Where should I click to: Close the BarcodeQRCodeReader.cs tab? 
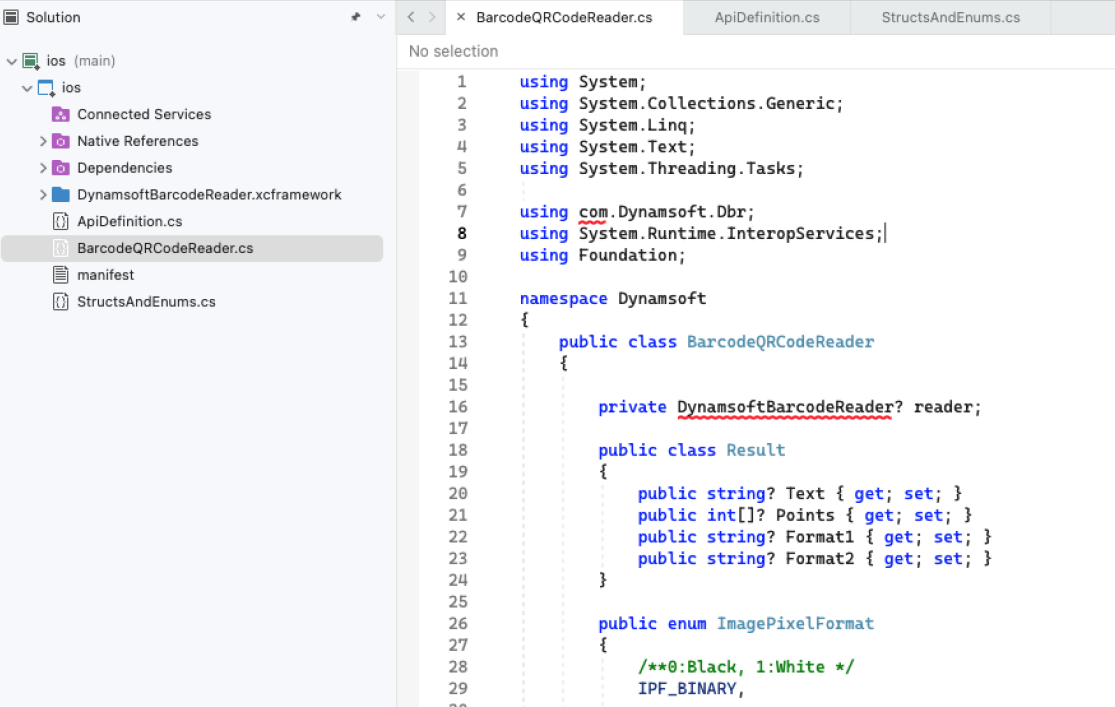[460, 17]
